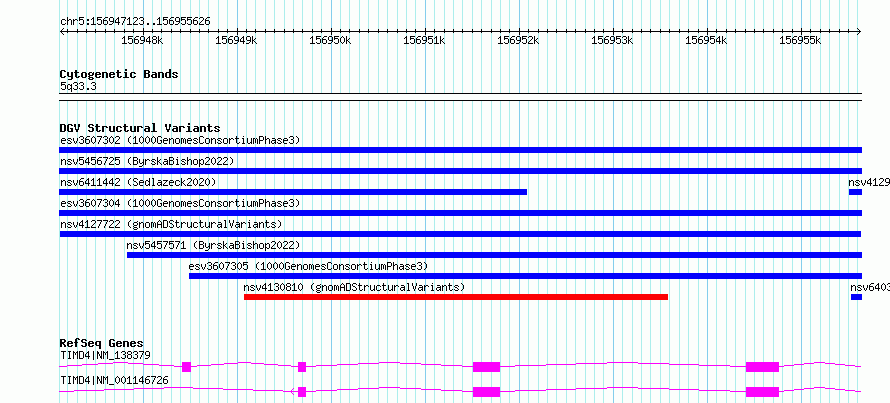Screen dimensions: 890x403
Task: Click the blue bar for esv3607305
Action: [526, 276]
